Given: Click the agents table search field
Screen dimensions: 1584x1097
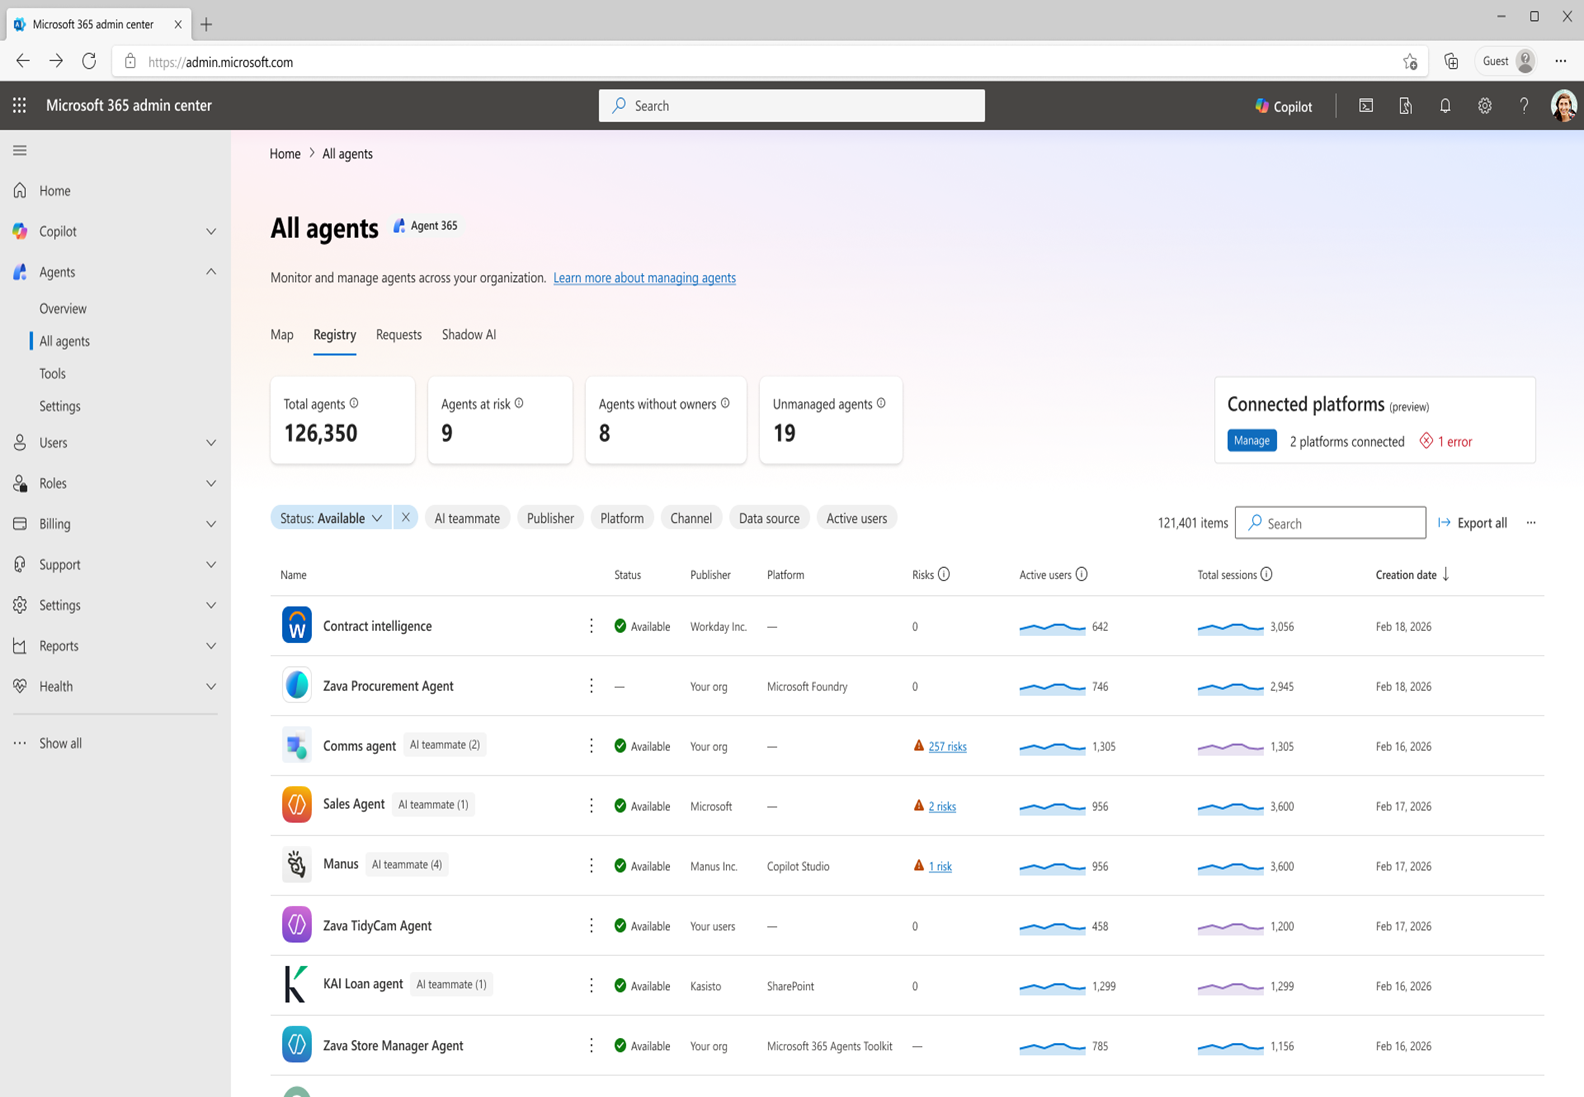Looking at the screenshot, I should (1330, 523).
